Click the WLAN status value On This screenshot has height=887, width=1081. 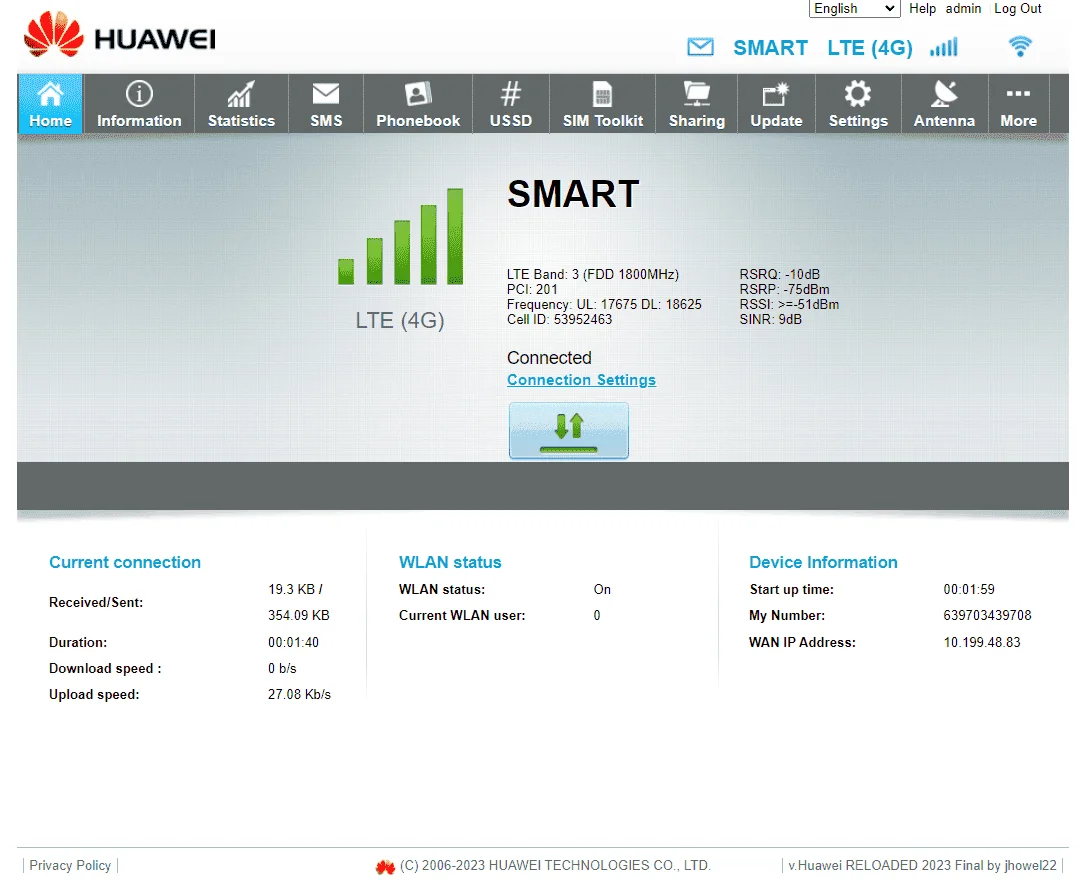(x=602, y=589)
